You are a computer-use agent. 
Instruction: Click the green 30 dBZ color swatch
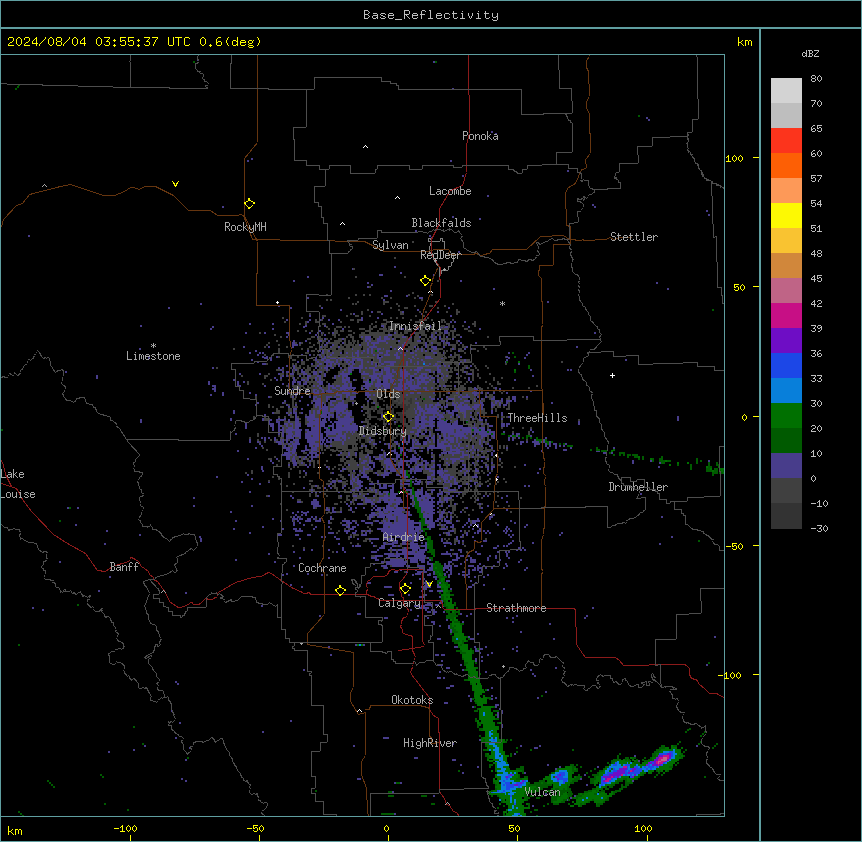[x=786, y=416]
